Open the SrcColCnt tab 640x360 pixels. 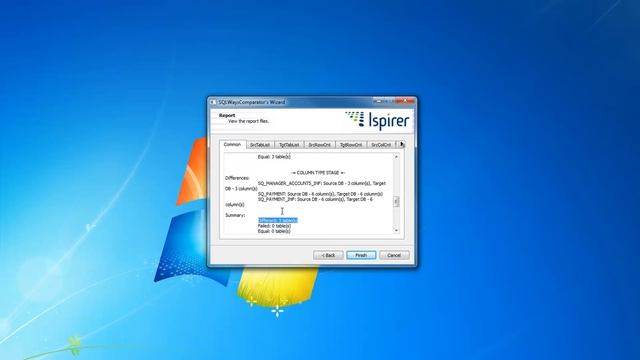pyautogui.click(x=381, y=145)
